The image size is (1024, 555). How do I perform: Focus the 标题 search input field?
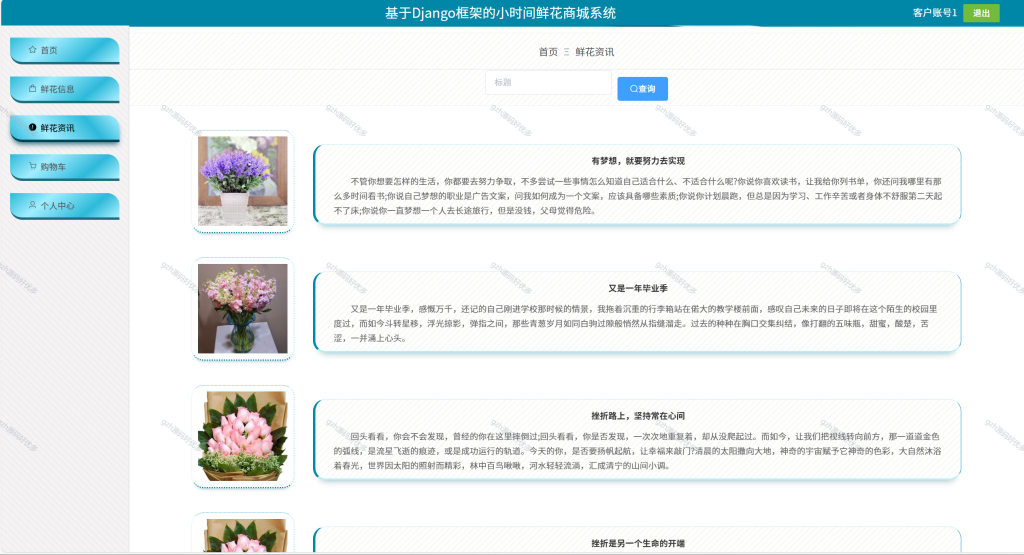(x=548, y=82)
